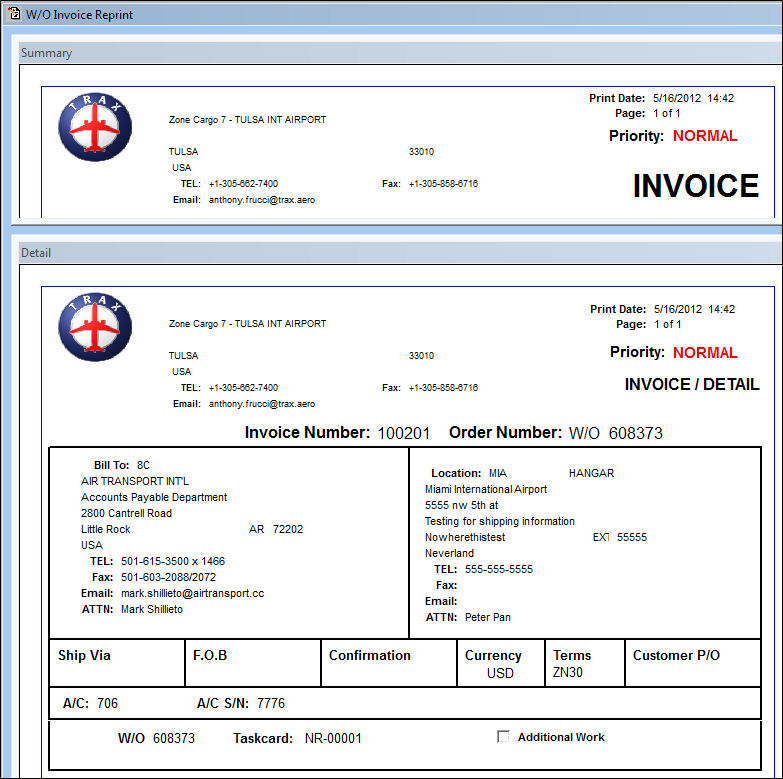The width and height of the screenshot is (783, 779).
Task: Click email mark.shillieto@airtransport.cc
Action: 192,593
